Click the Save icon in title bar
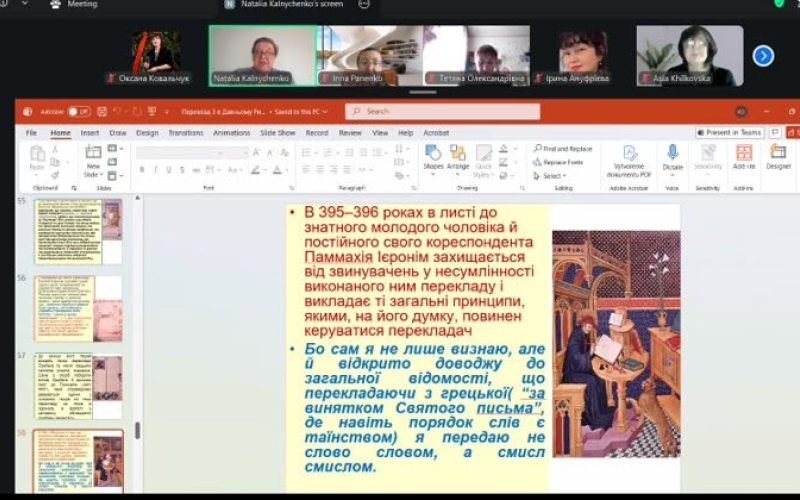The height and width of the screenshot is (500, 800). (x=102, y=111)
